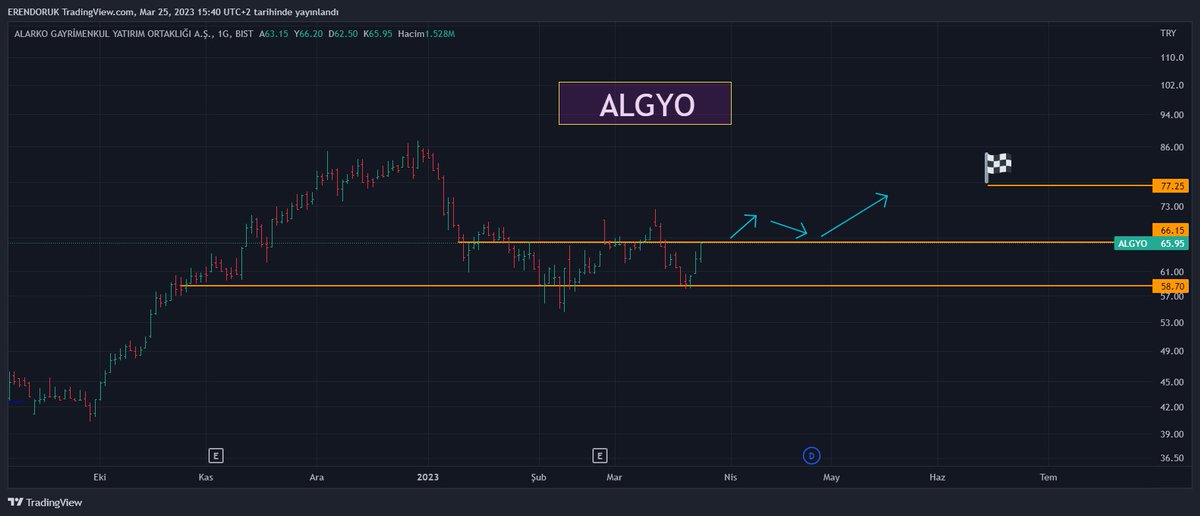Screen dimensions: 1200x516
Task: Click the 110.0 price axis label
Action: tap(1172, 58)
